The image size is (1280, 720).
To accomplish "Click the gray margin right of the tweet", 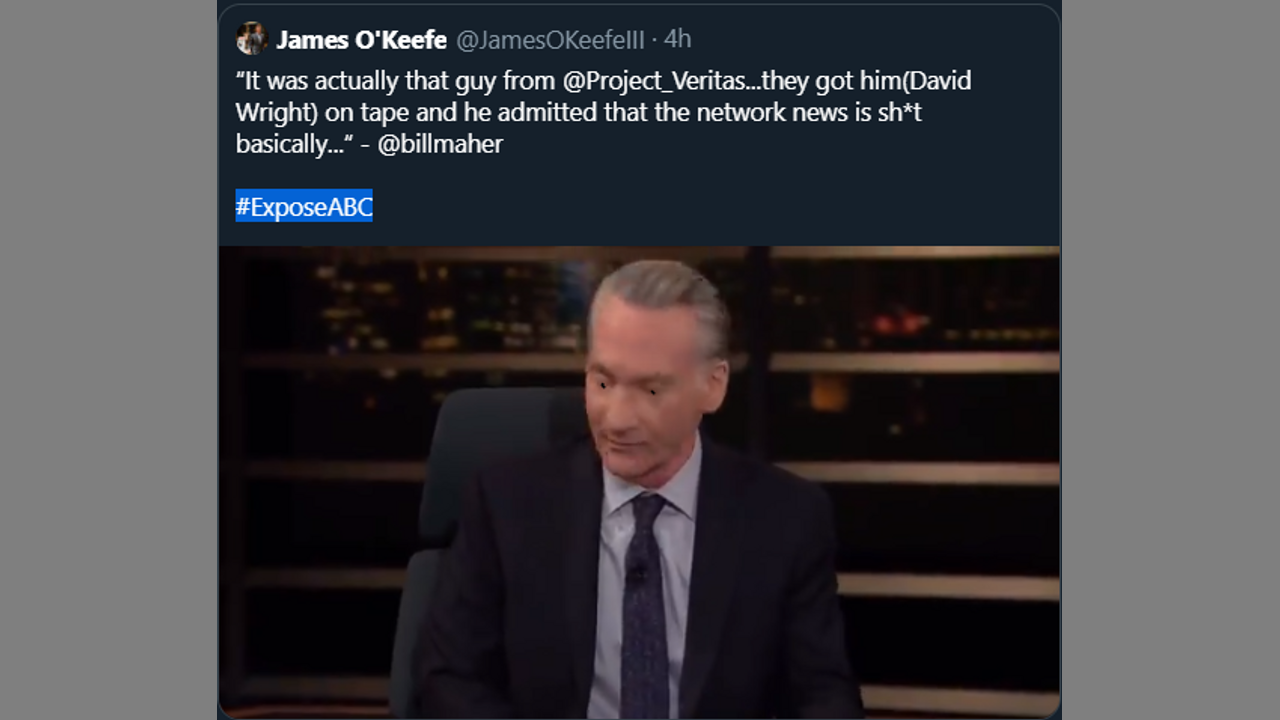I will 1170,360.
